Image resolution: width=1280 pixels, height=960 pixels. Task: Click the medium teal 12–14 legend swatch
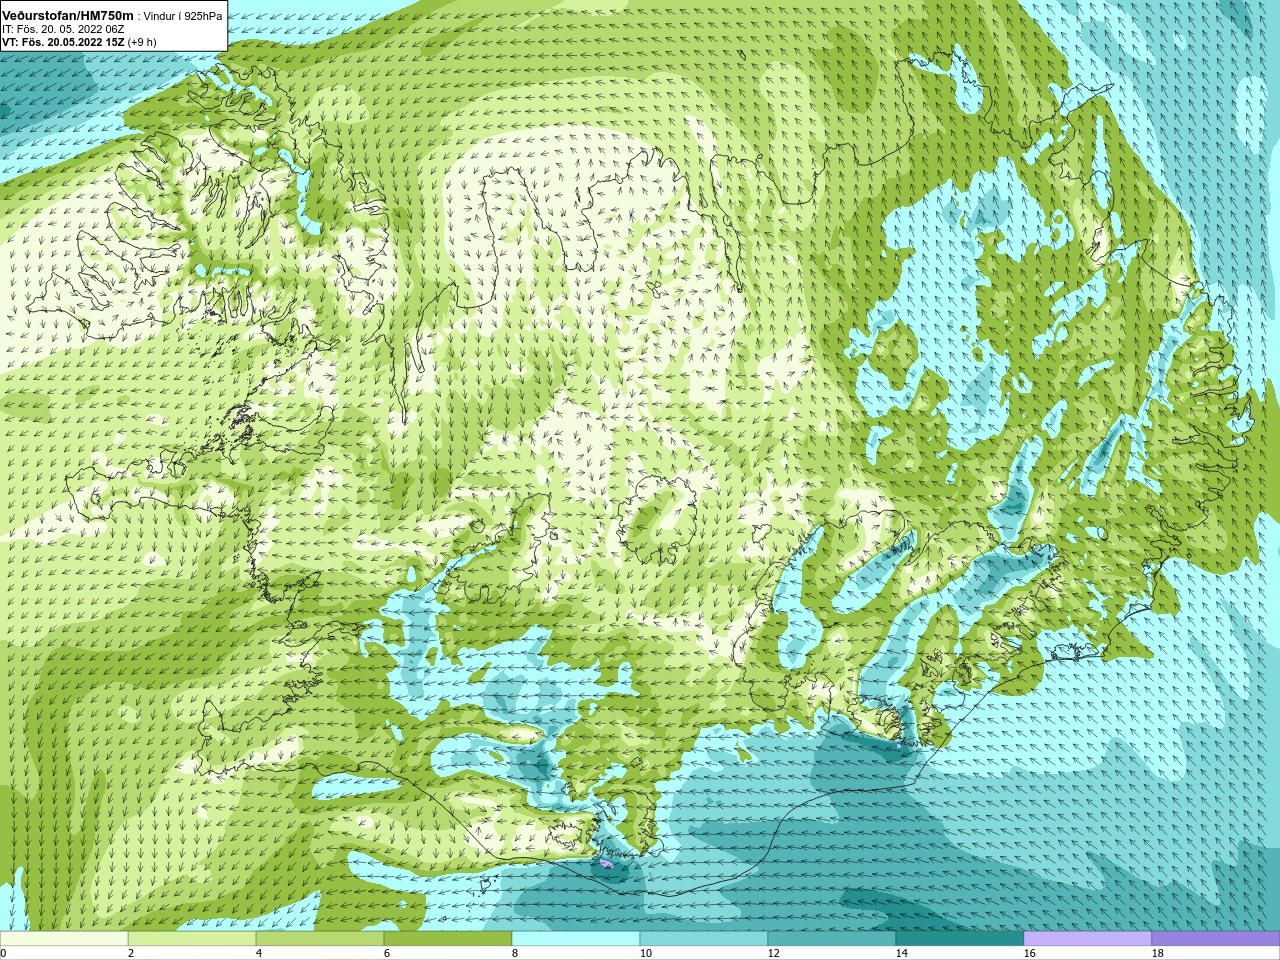point(832,939)
